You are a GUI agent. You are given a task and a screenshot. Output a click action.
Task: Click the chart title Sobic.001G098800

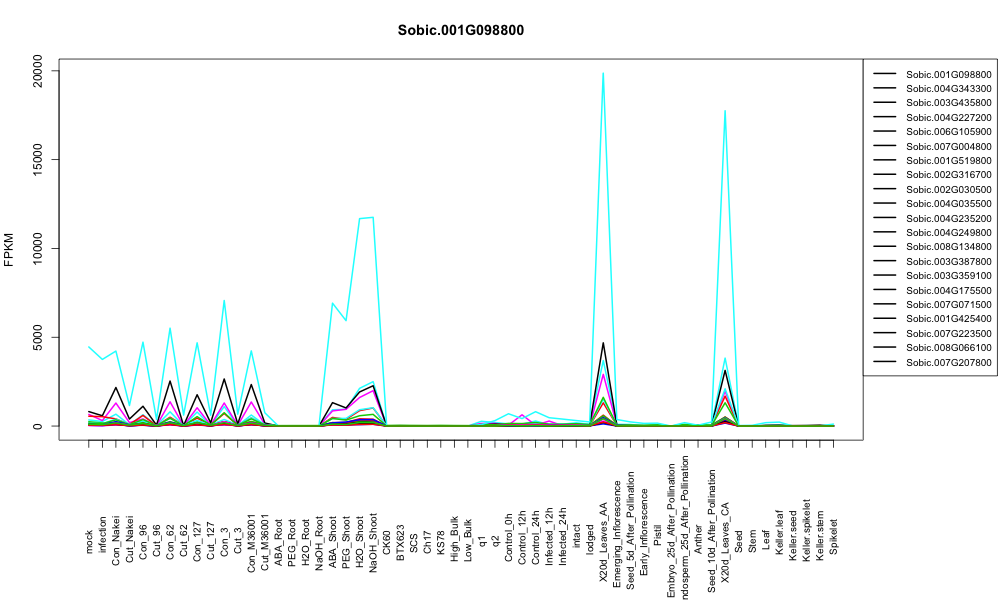460,31
